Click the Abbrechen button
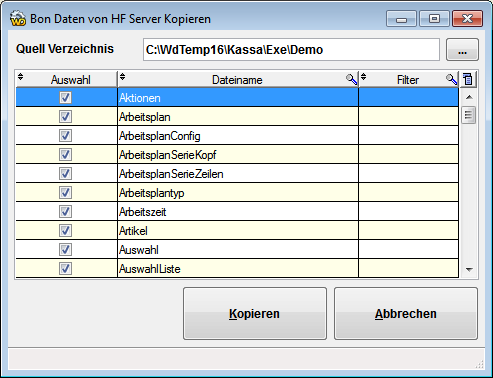Screen dimensions: 493x378 pos(406,314)
